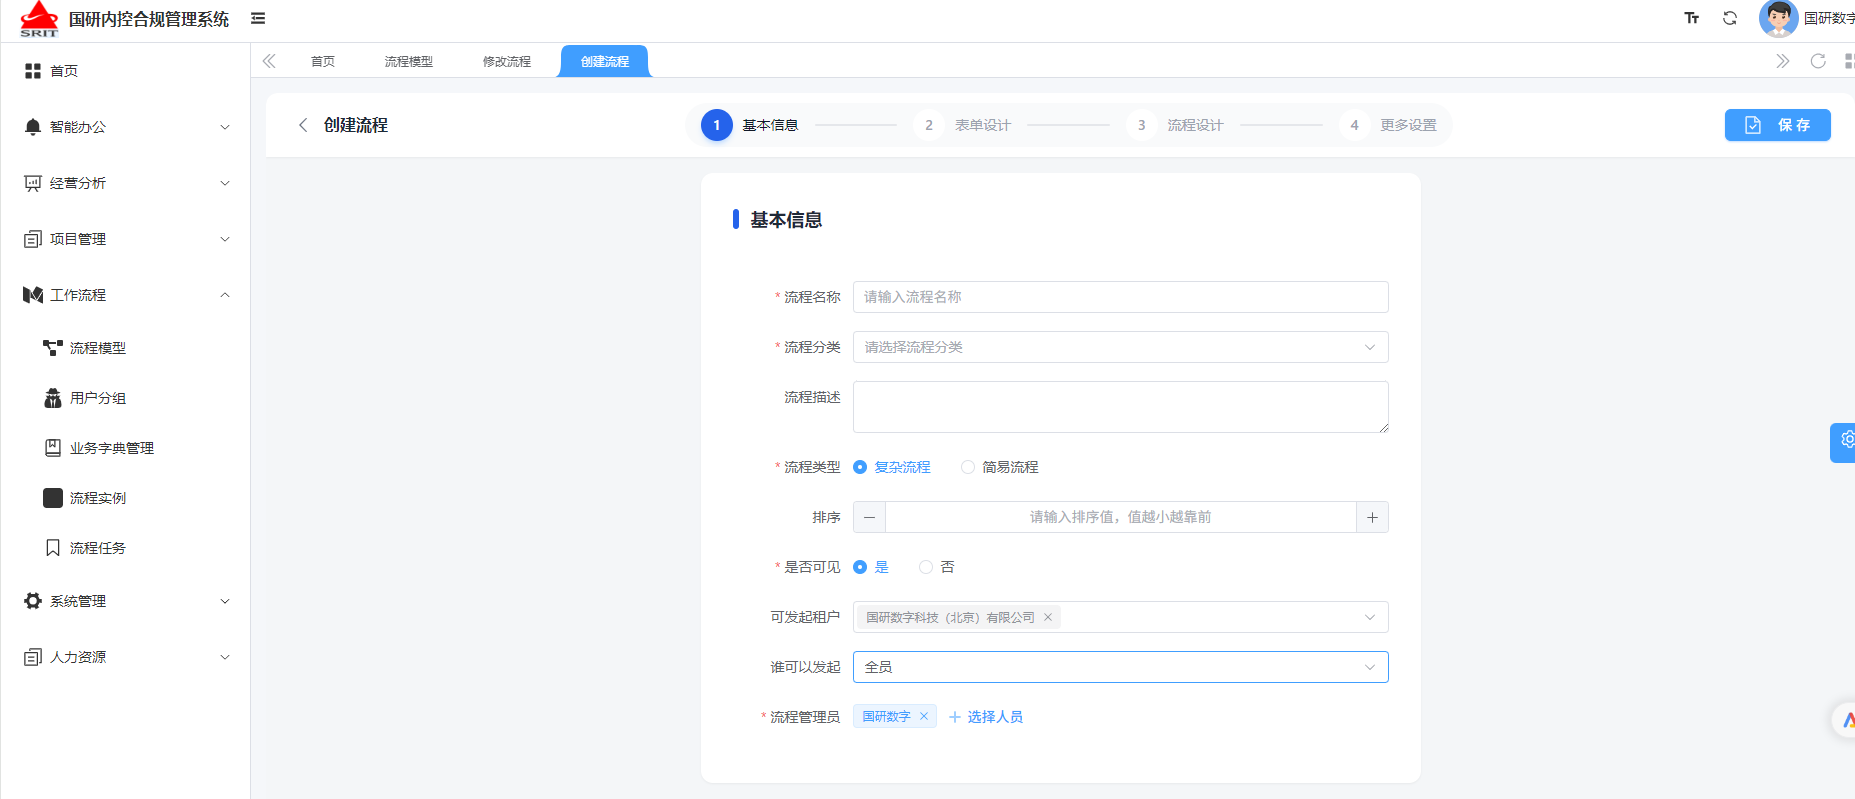Open the 可发起租户 dropdown arrow
Screen dimensions: 1855x799
(1370, 617)
